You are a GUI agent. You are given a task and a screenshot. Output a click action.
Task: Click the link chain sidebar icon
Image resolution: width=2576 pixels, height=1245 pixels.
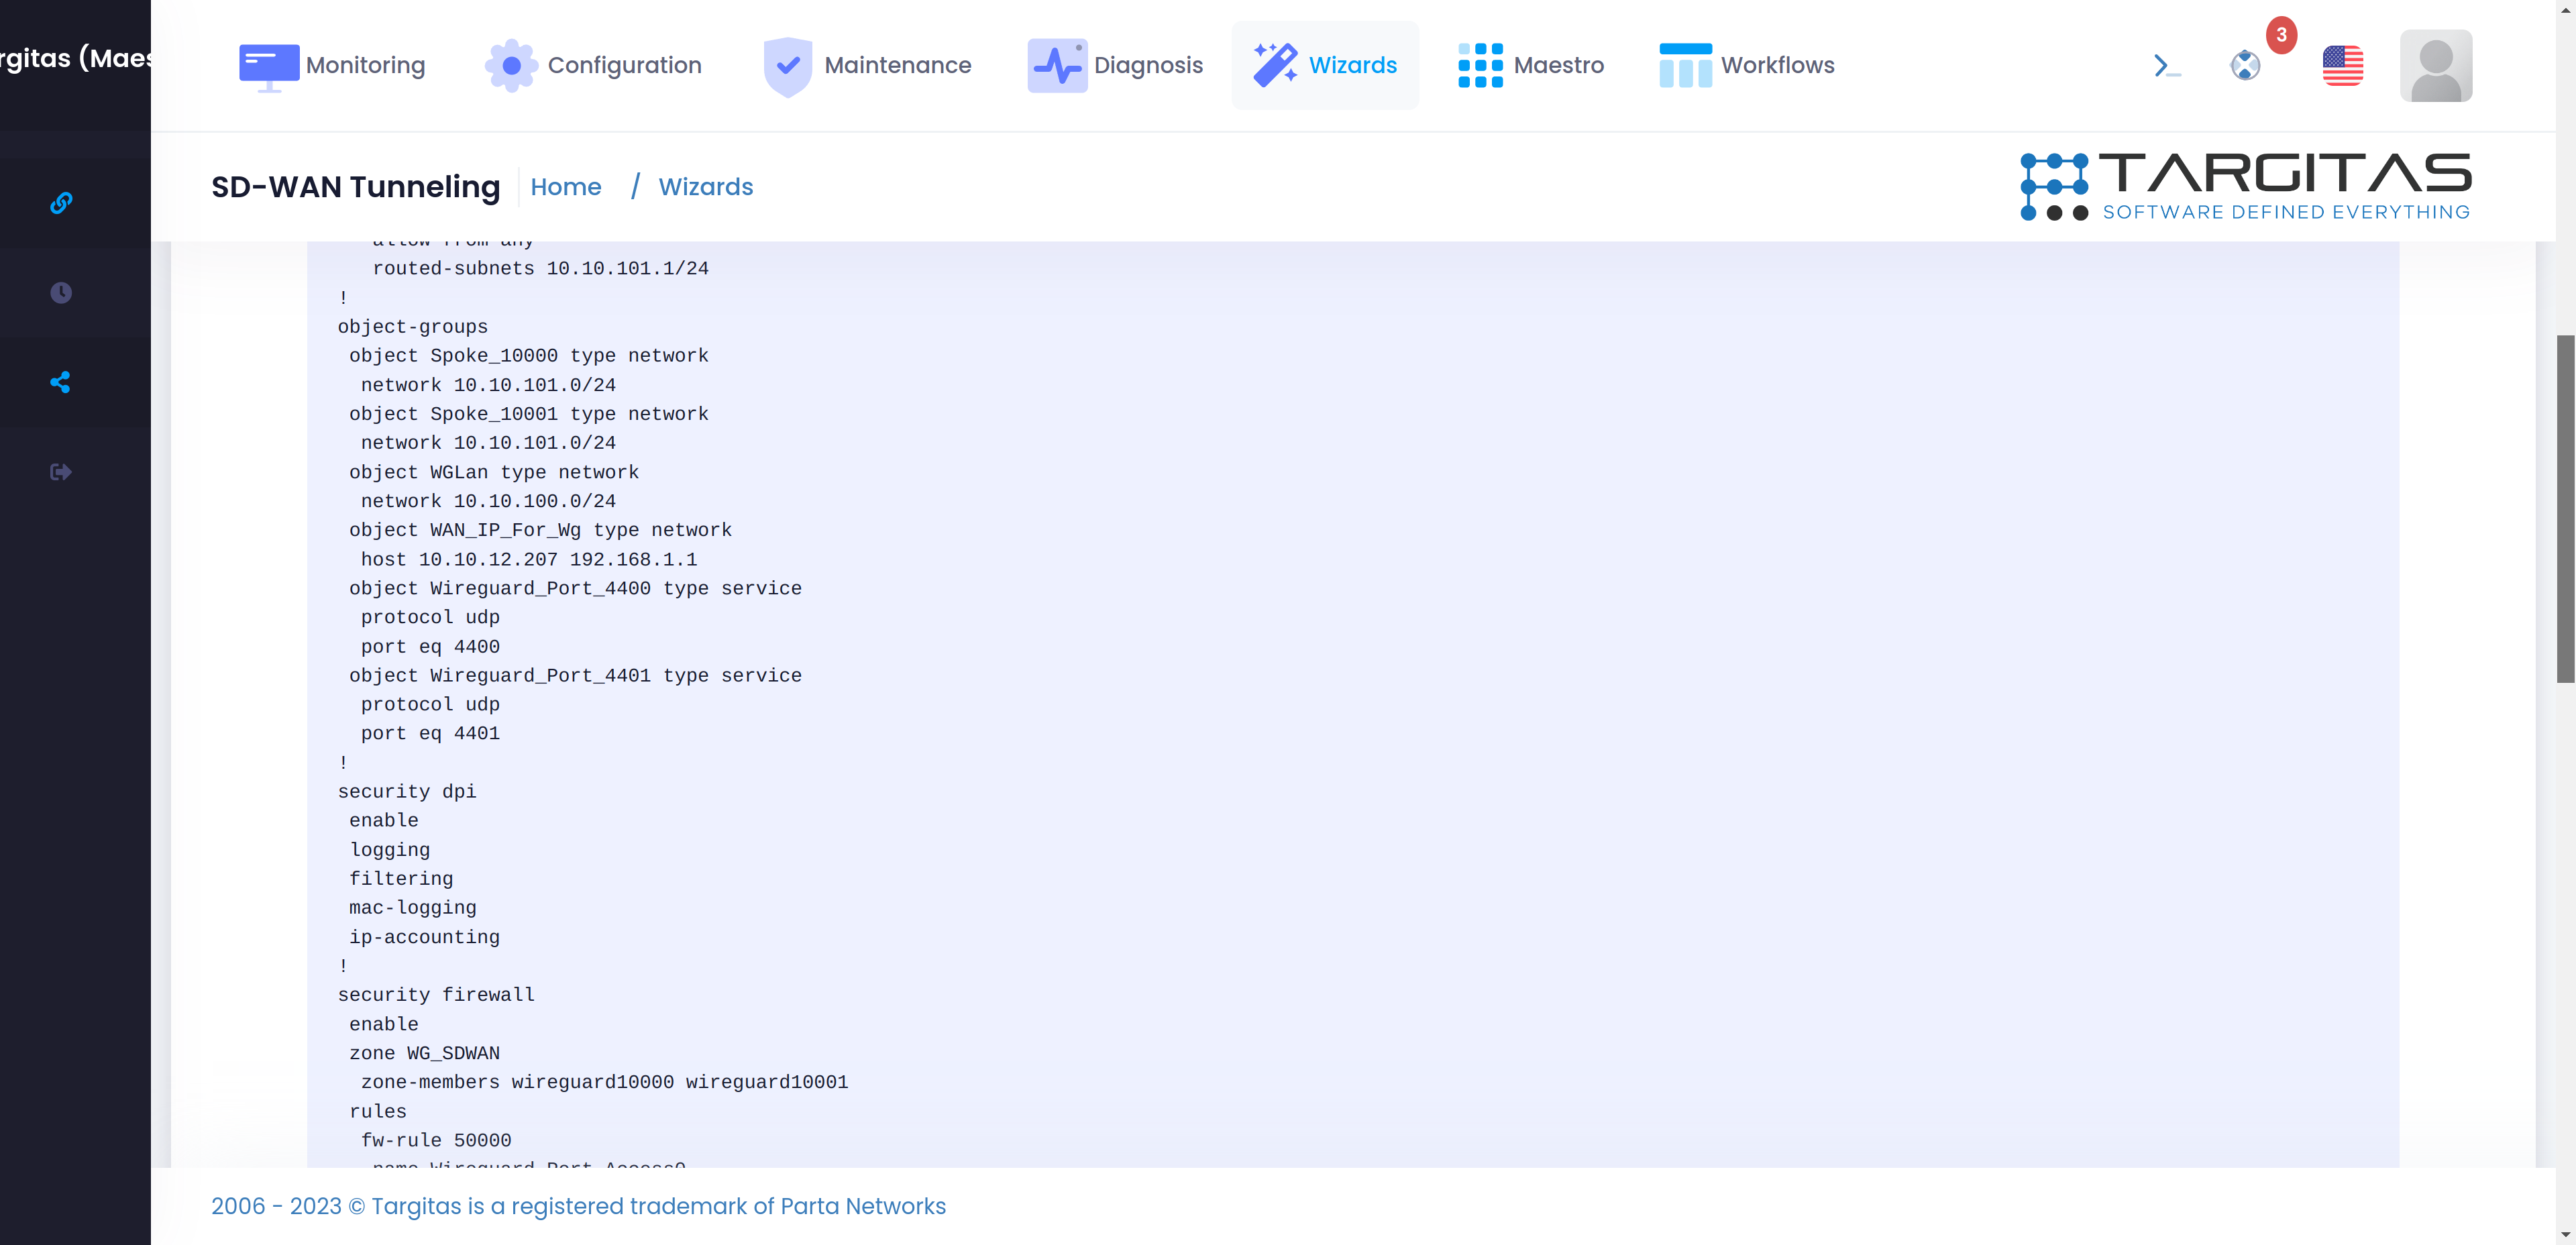(x=61, y=203)
